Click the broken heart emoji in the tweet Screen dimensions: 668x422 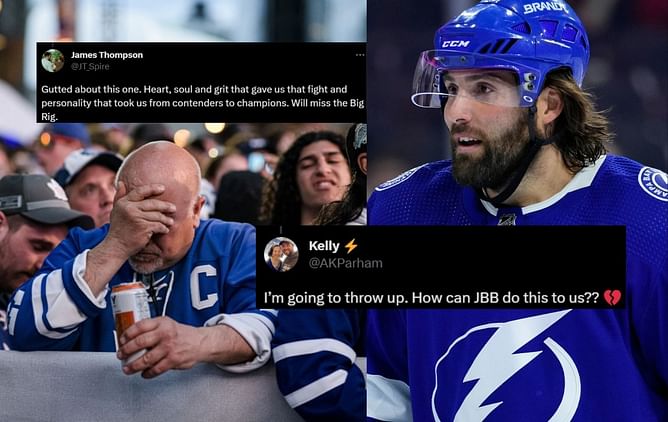point(612,298)
